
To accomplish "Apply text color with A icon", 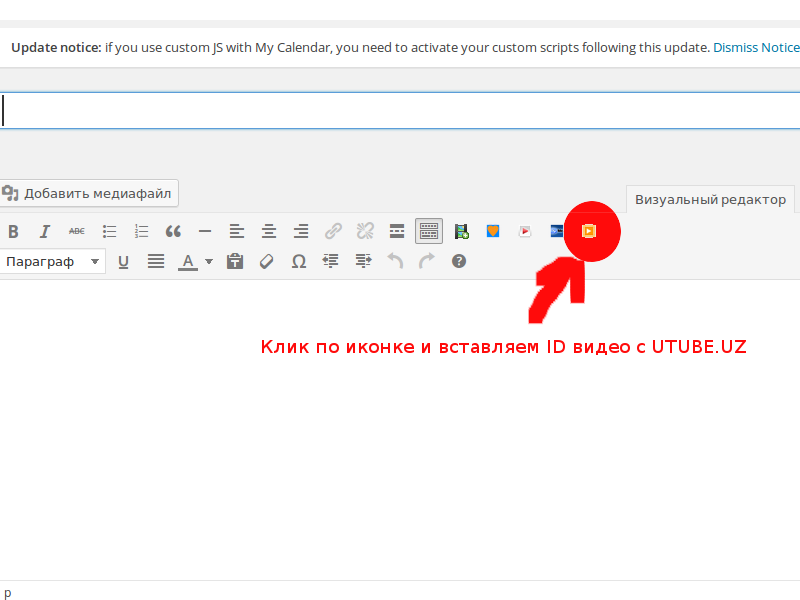I will (x=188, y=262).
